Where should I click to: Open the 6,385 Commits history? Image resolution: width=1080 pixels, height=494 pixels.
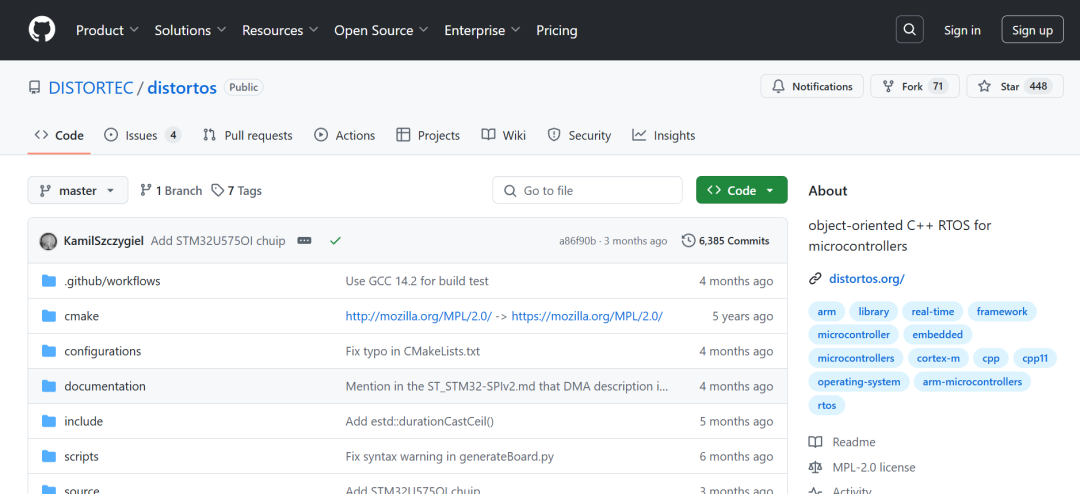point(725,241)
